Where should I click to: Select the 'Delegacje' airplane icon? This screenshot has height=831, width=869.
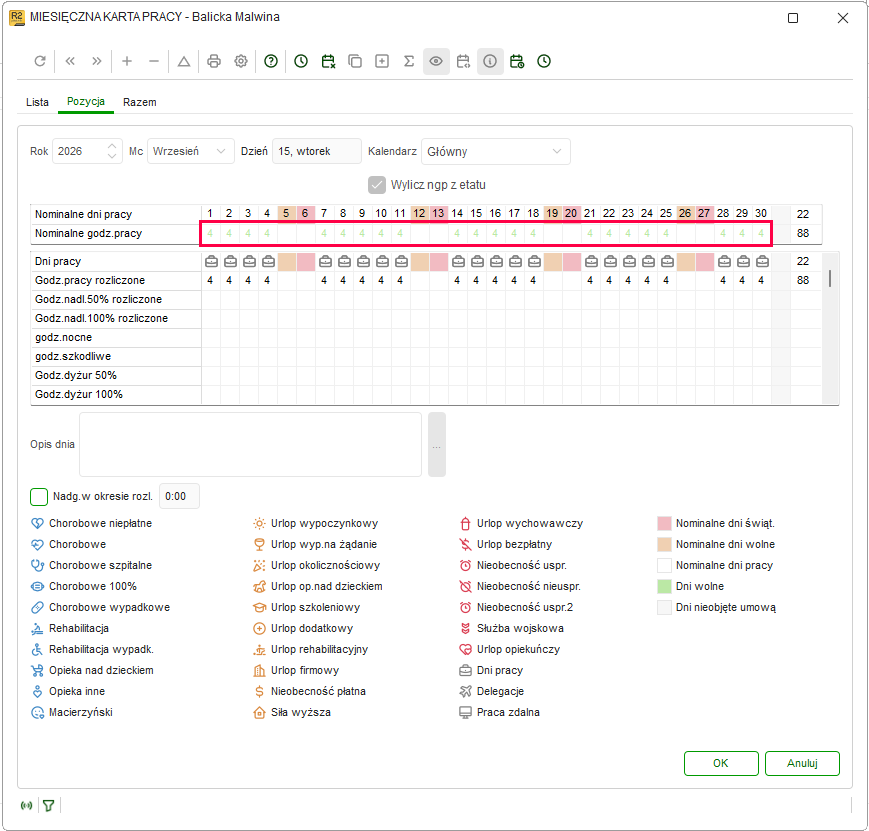click(x=466, y=691)
